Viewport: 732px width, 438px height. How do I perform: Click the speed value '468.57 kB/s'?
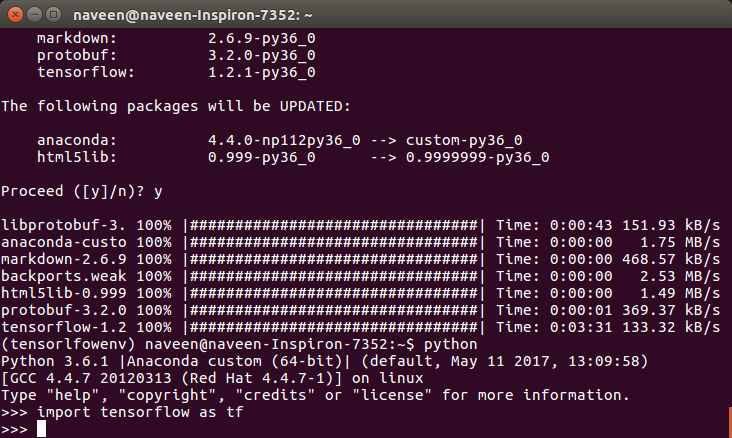(x=671, y=259)
